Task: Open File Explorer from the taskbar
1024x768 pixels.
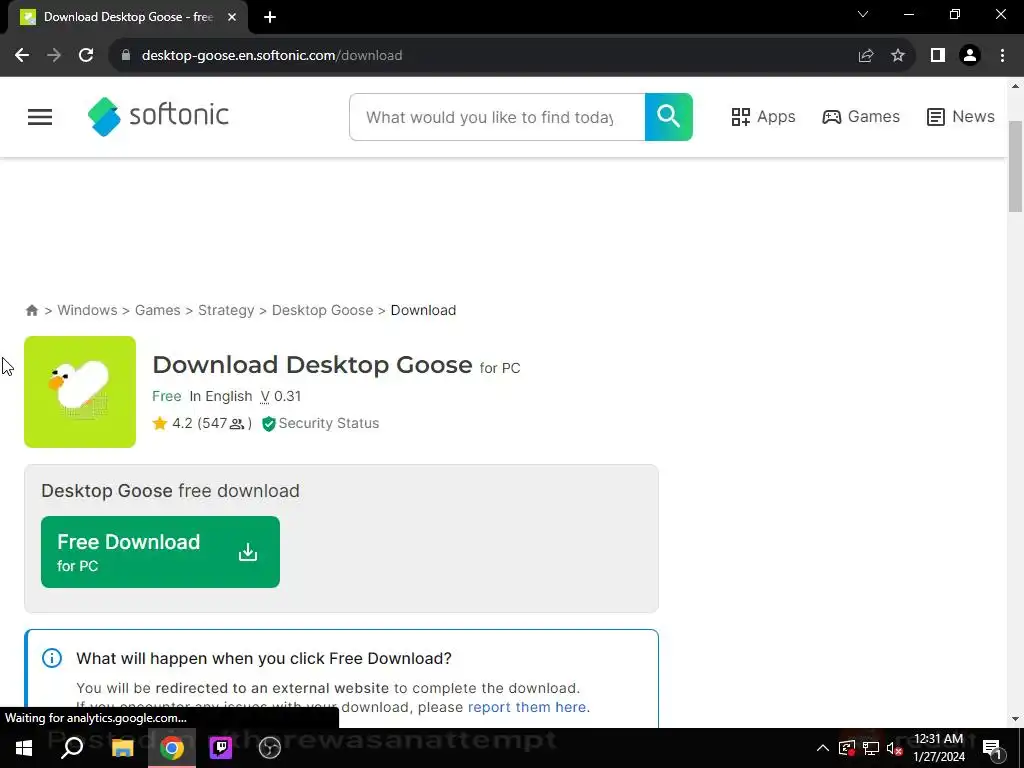Action: [122, 748]
